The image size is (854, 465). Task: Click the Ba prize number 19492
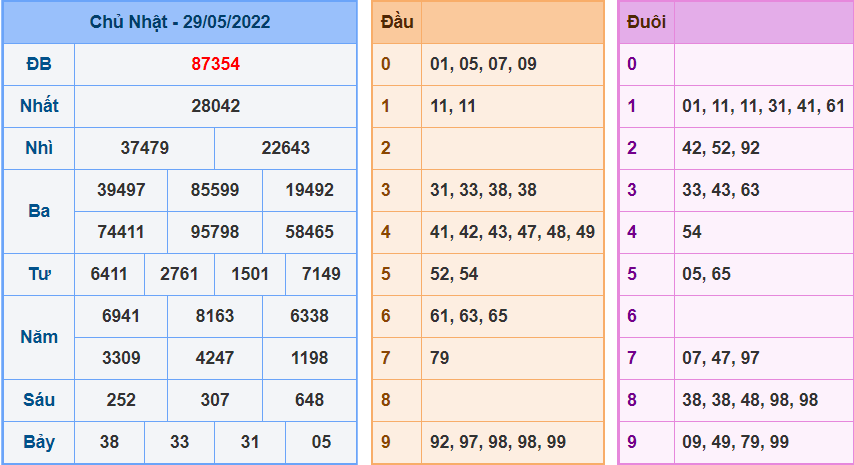(309, 189)
